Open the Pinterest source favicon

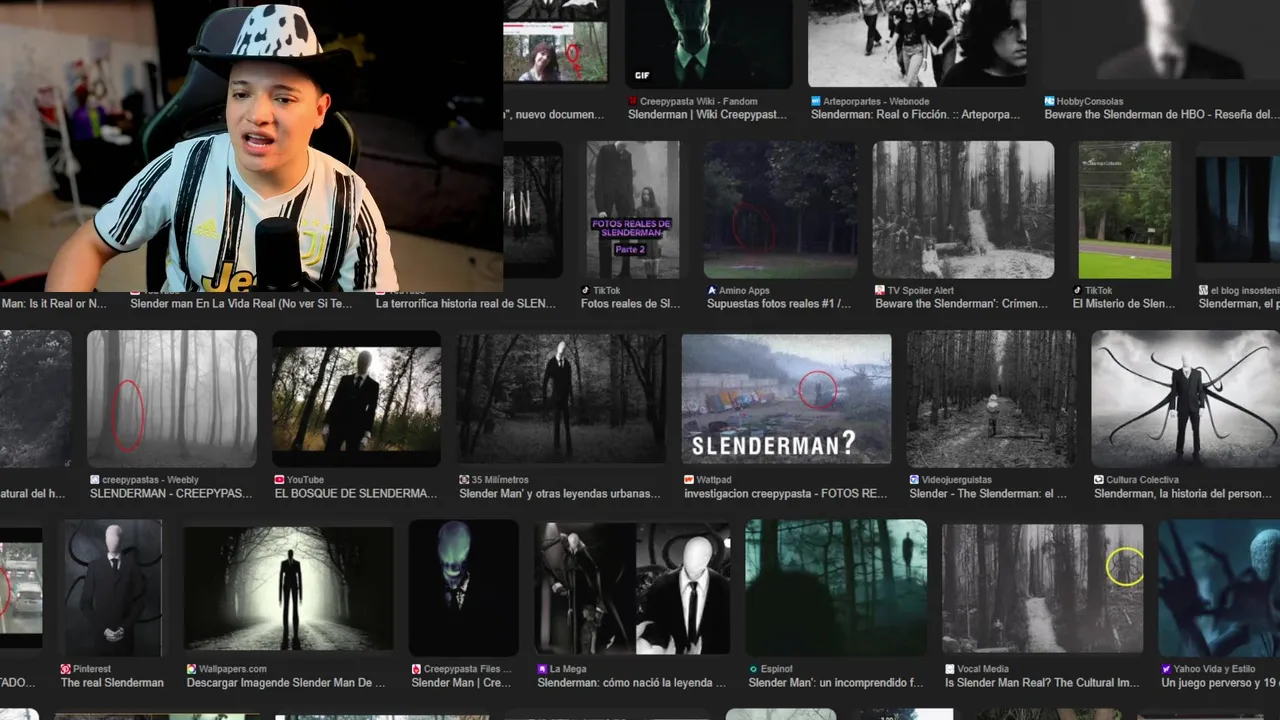point(66,669)
